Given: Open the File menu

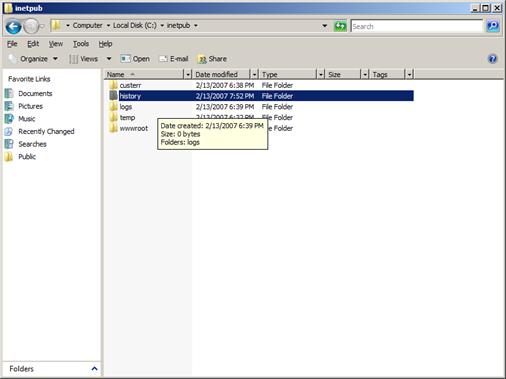Looking at the screenshot, I should click(x=12, y=44).
